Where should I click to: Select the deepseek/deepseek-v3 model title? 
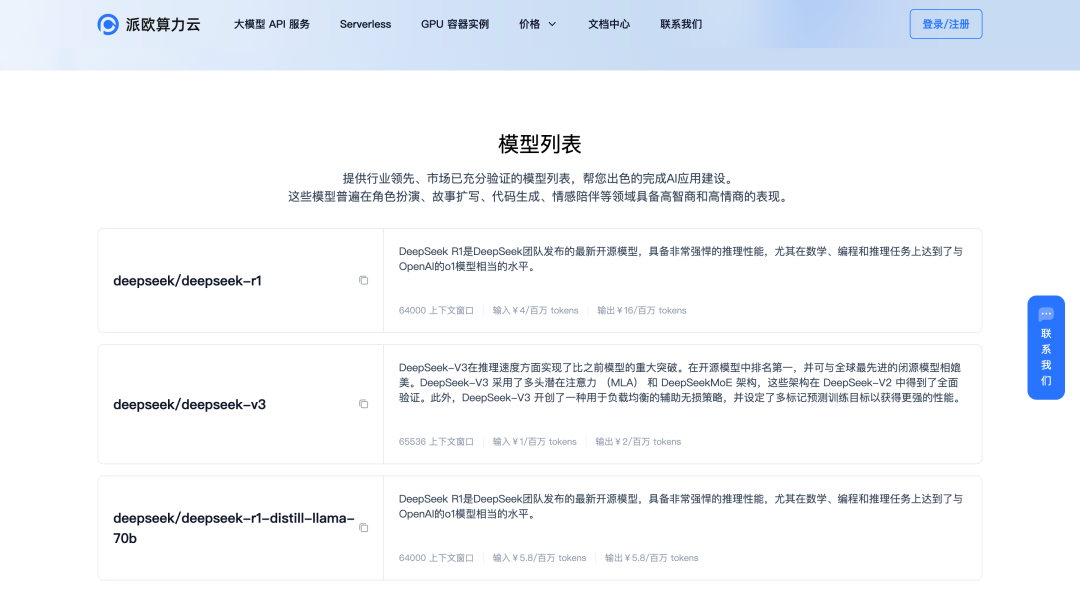pyautogui.click(x=189, y=405)
